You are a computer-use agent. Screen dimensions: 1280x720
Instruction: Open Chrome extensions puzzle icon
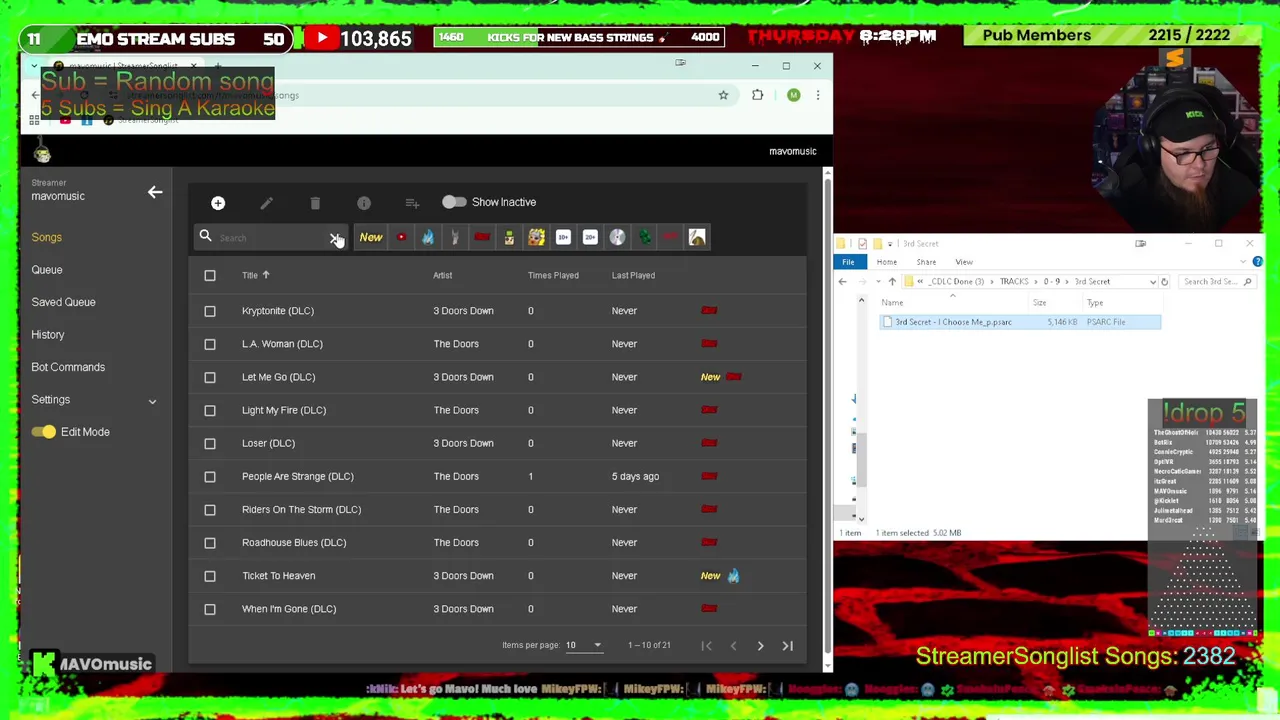pyautogui.click(x=757, y=95)
